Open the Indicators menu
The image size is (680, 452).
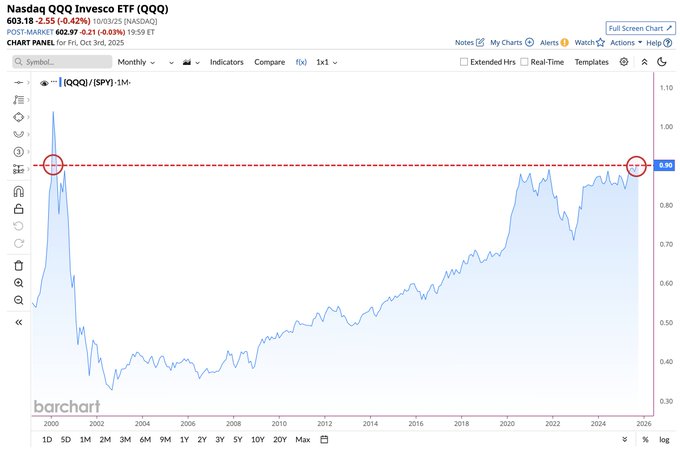[x=226, y=62]
